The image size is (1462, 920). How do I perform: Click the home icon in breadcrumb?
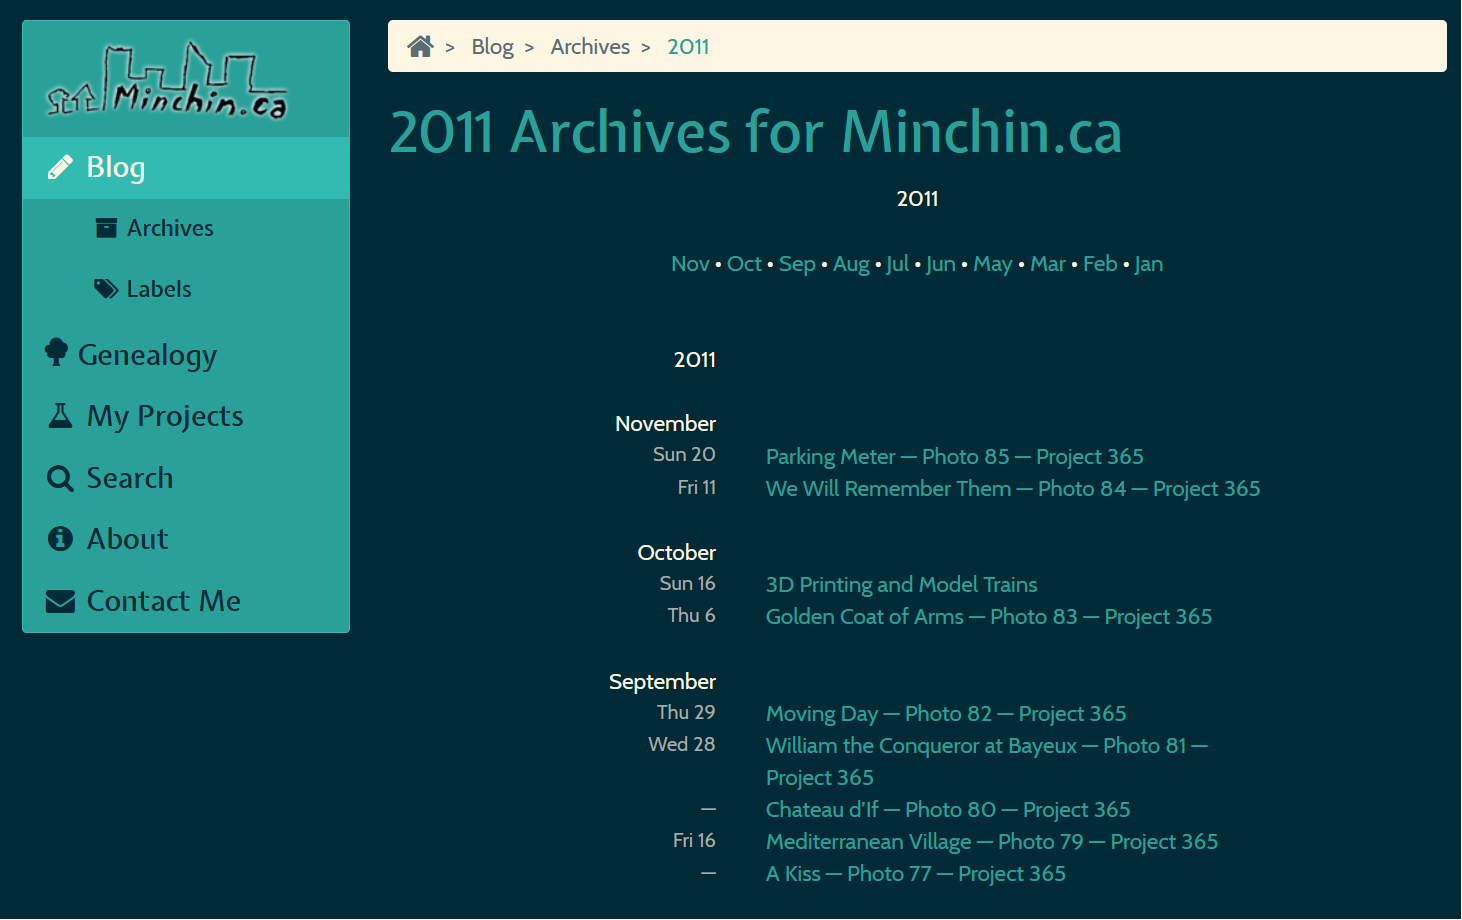420,46
